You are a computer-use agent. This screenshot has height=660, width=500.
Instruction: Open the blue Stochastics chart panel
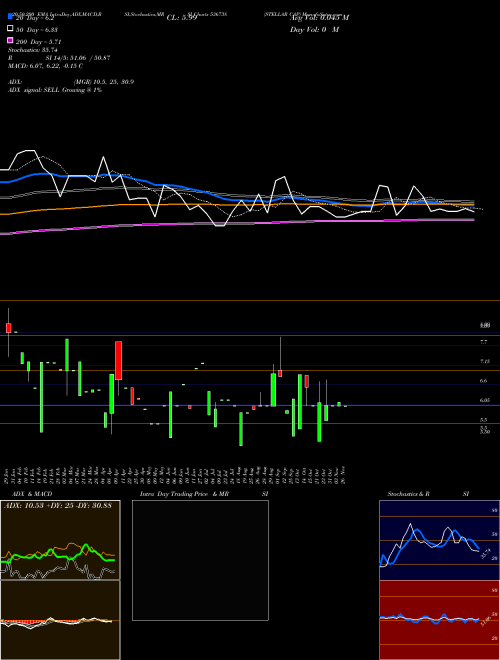pyautogui.click(x=439, y=540)
